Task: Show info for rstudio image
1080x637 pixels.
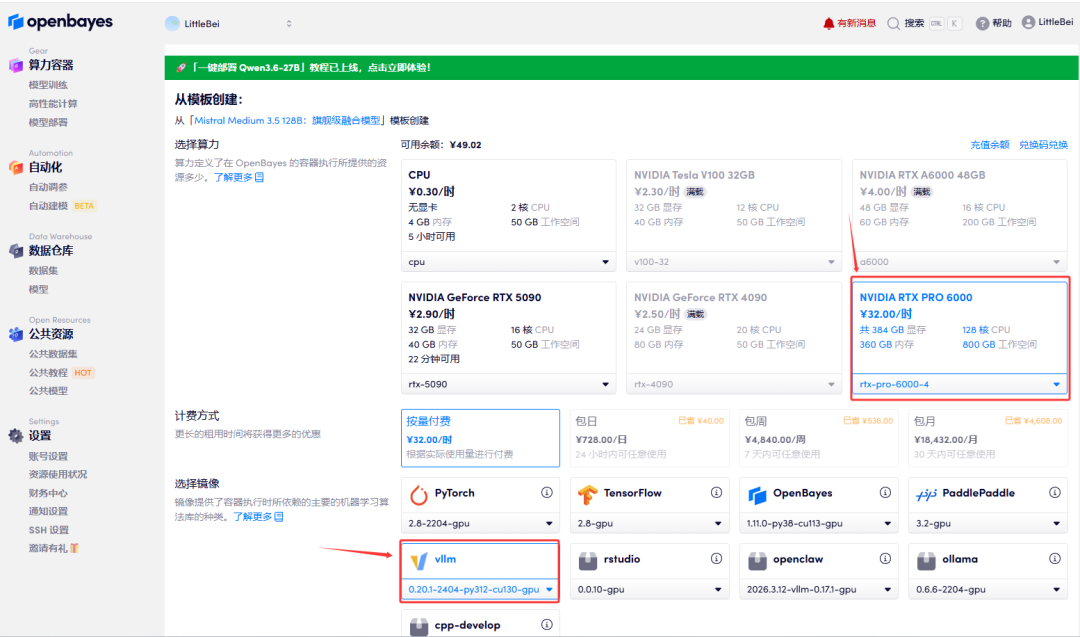Action: pos(716,558)
